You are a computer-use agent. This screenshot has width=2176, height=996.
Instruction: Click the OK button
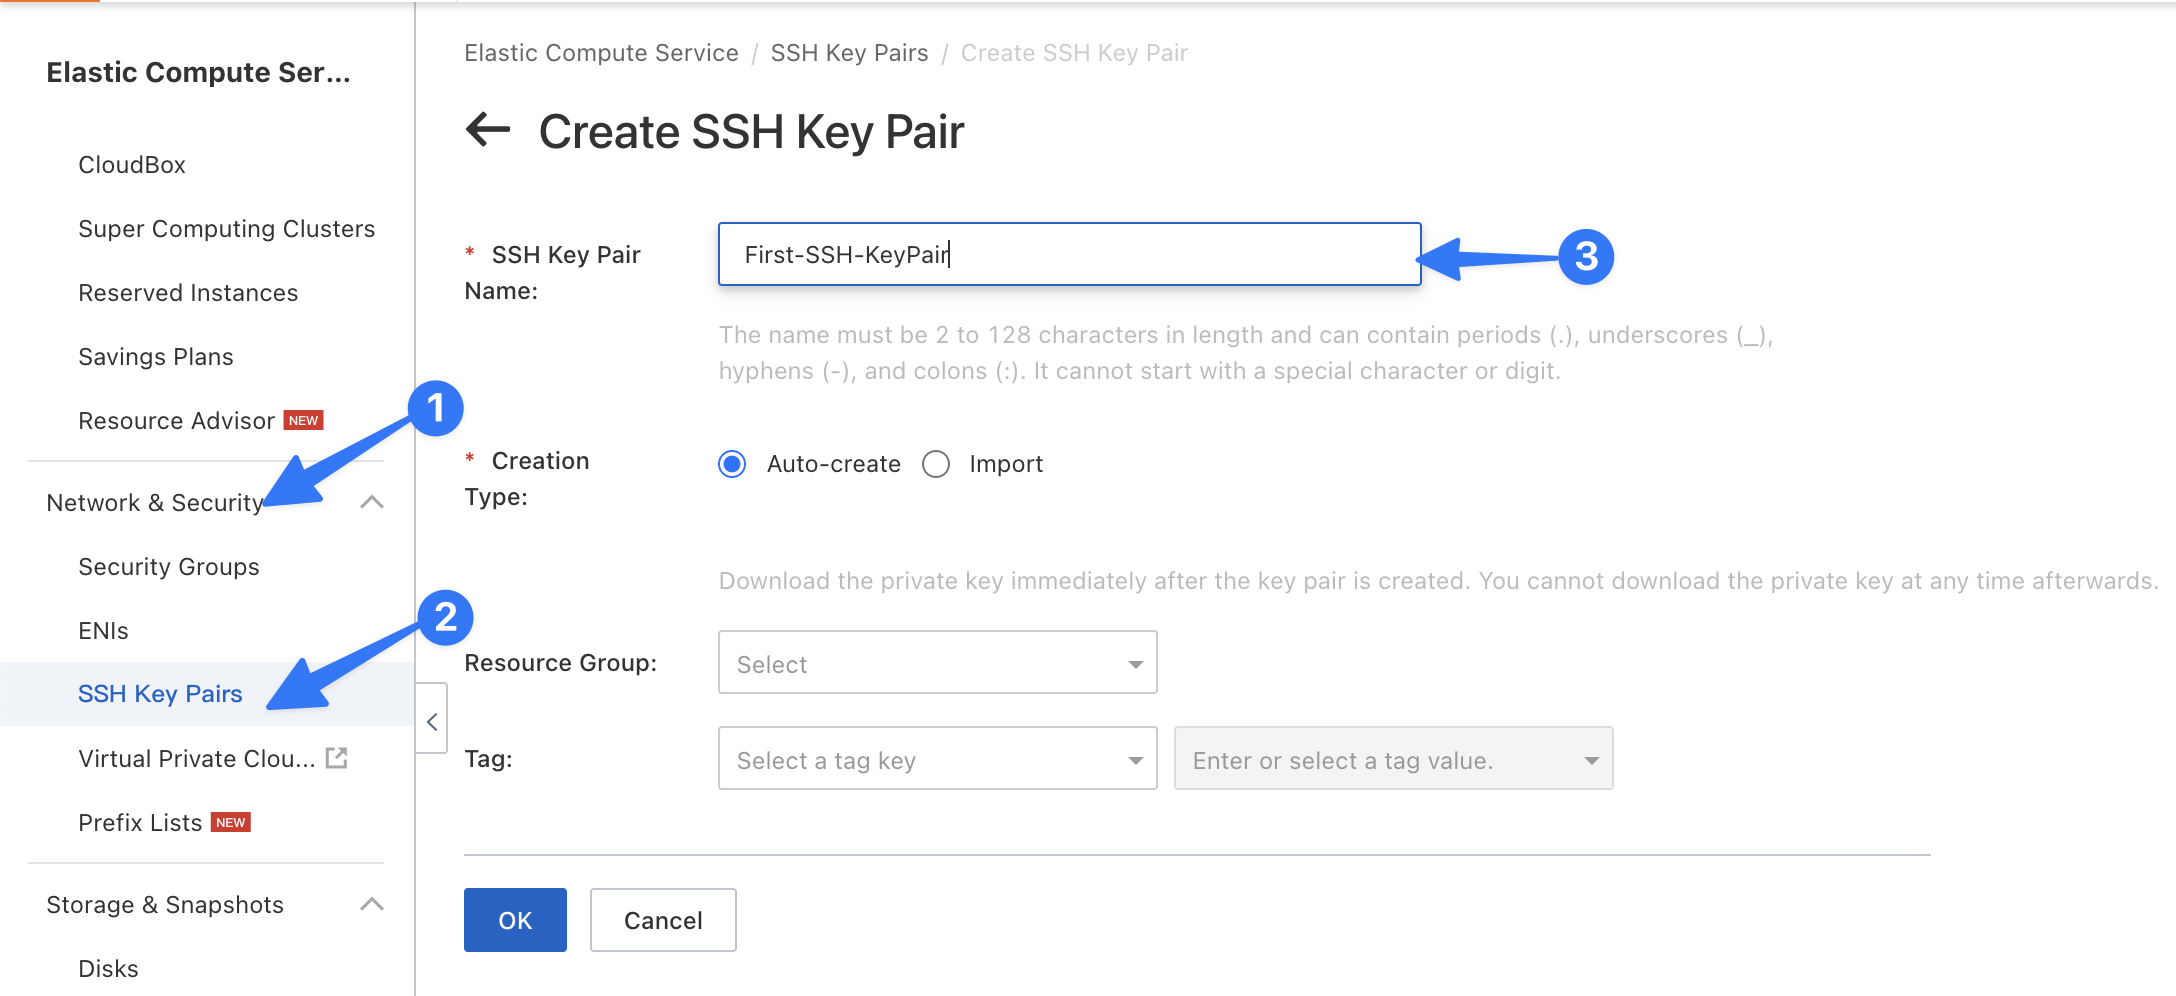[515, 920]
